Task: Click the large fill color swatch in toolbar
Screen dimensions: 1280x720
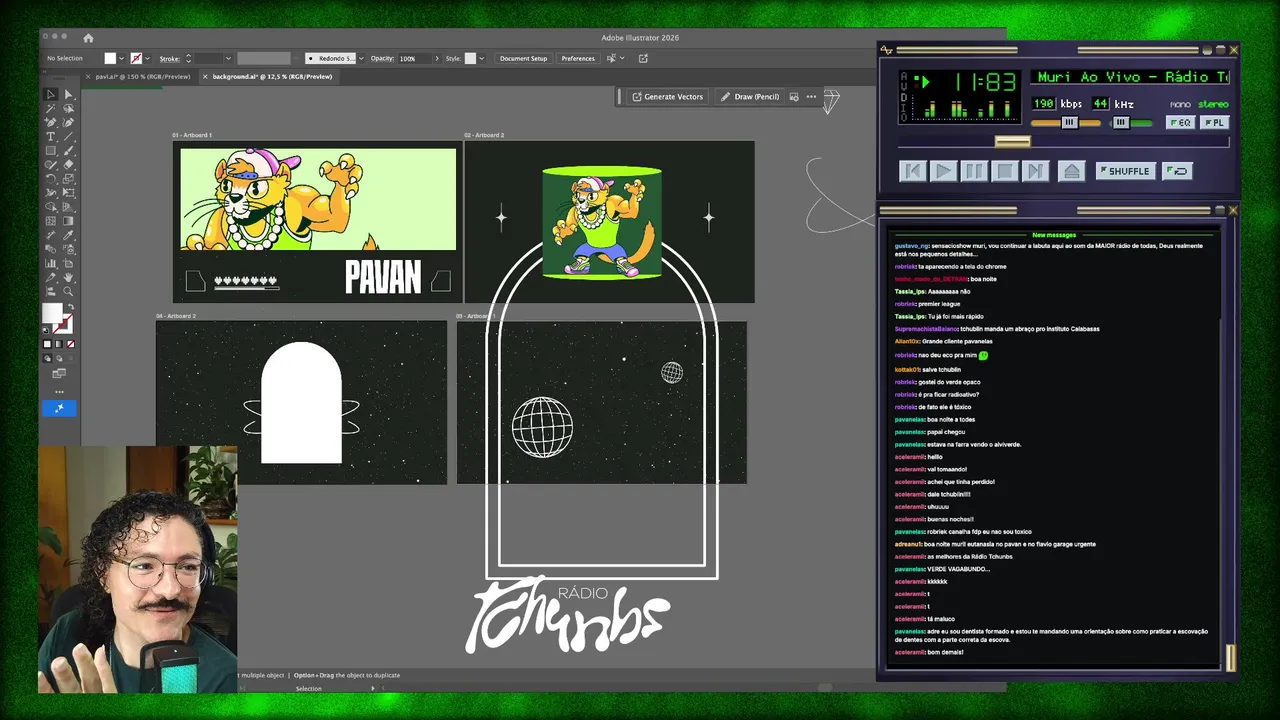Action: pyautogui.click(x=53, y=311)
